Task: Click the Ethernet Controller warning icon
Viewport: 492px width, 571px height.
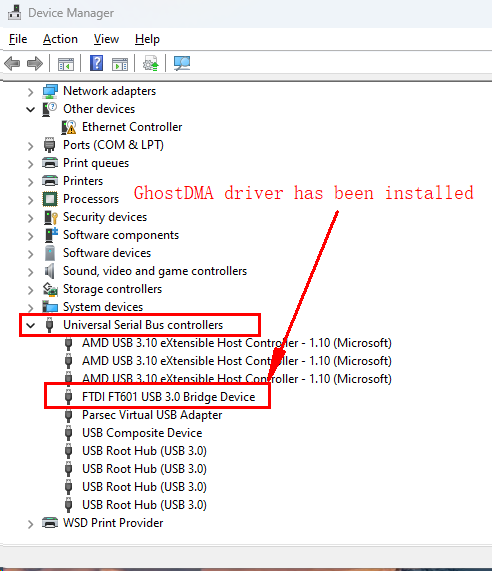Action: [68, 127]
